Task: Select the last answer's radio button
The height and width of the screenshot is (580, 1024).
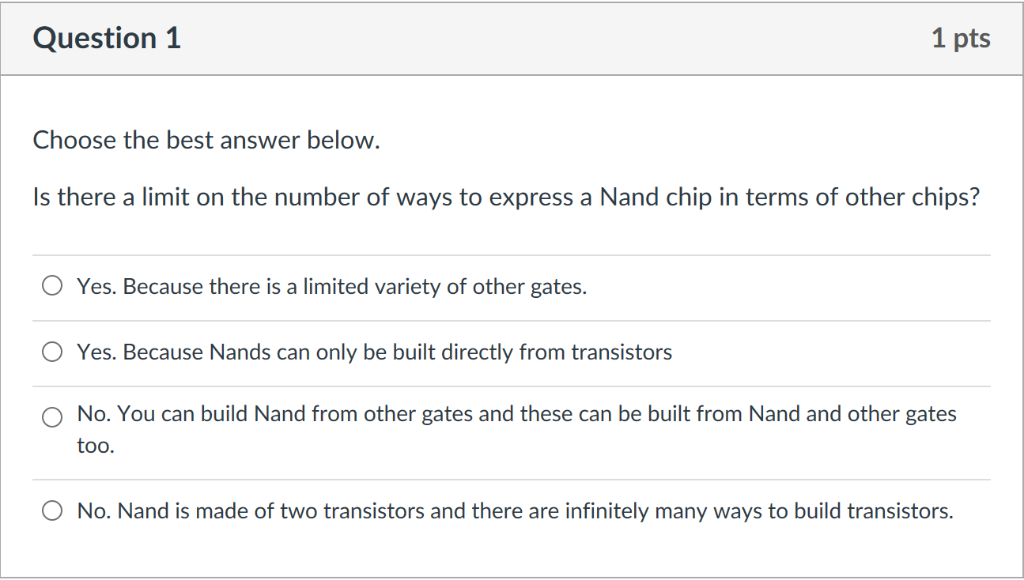Action: [51, 510]
